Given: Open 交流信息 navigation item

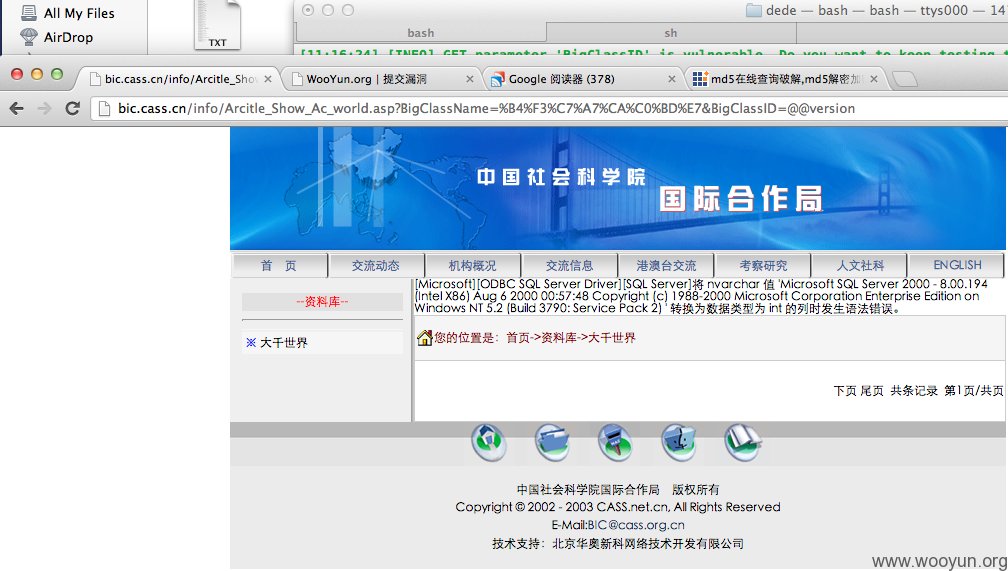Looking at the screenshot, I should [x=570, y=266].
